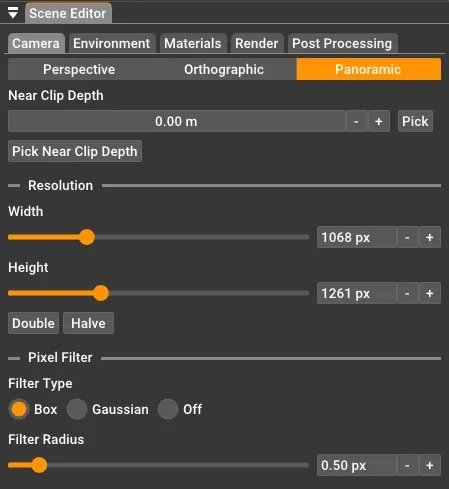Screen dimensions: 449x489
Task: Open the Scene Editor panel dropdown arrow
Action: [13, 13]
